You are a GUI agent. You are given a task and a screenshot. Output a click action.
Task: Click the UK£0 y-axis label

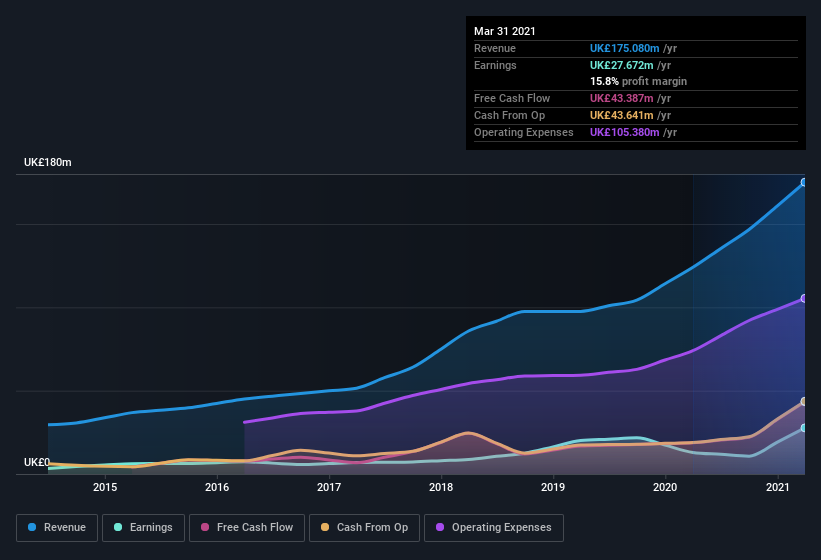click(x=37, y=462)
